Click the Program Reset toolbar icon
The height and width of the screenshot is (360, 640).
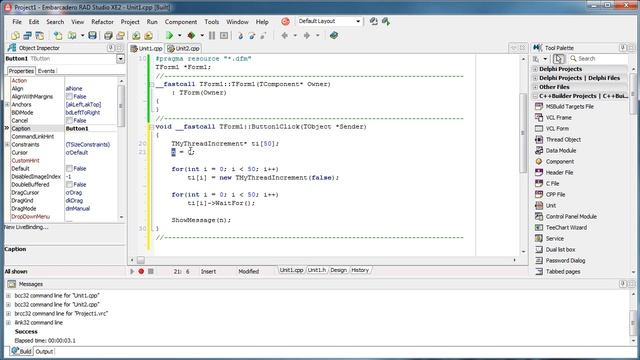[x=224, y=36]
